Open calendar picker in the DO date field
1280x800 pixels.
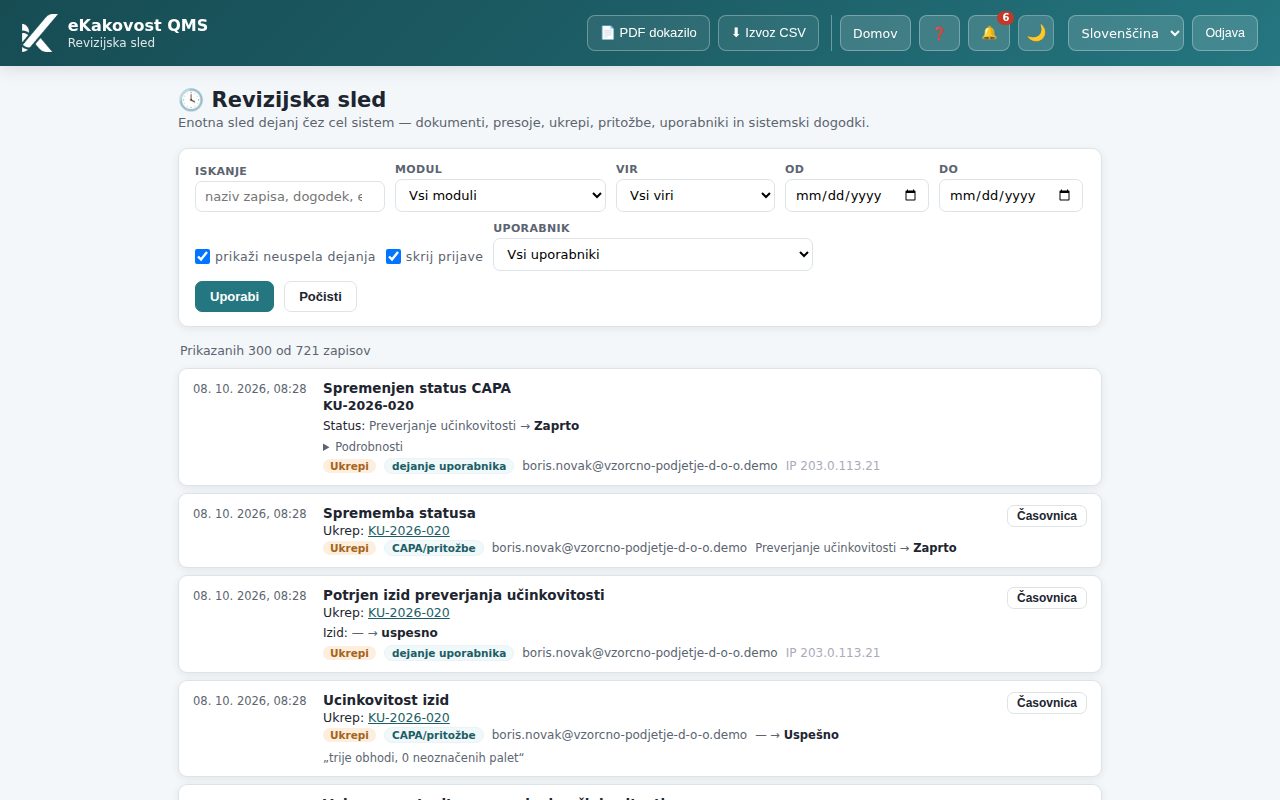pyautogui.click(x=1064, y=196)
